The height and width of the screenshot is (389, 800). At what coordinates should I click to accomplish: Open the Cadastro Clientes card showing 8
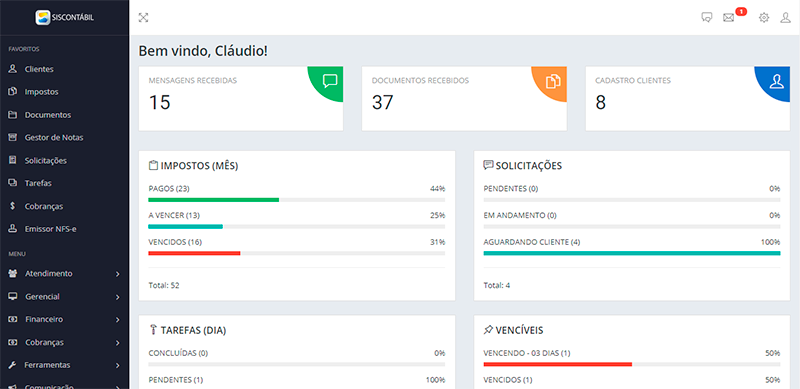tap(688, 99)
